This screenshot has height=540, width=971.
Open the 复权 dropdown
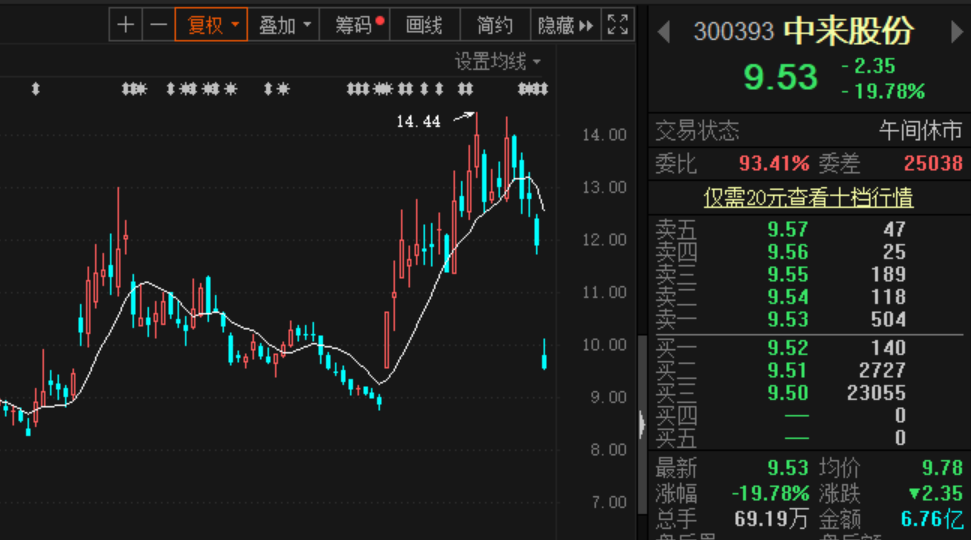[211, 25]
